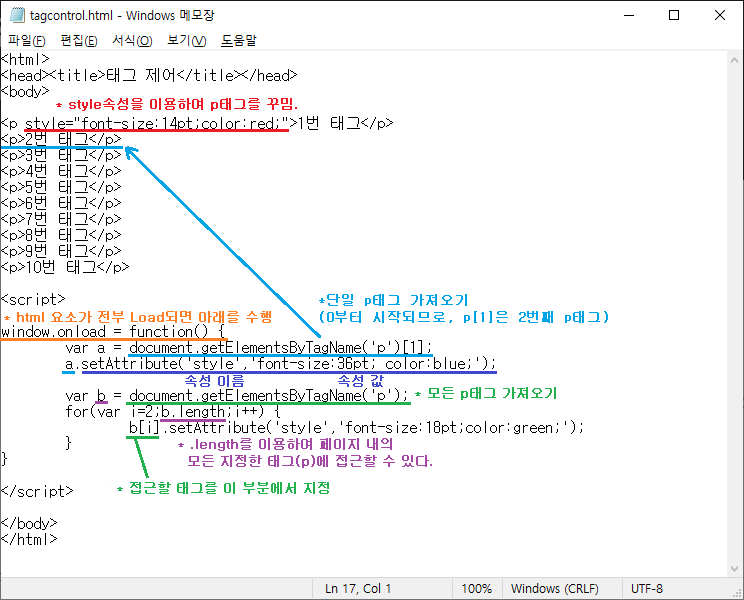Viewport: 744px width, 600px height.
Task: Click the 'var b = document.getElementsByTagName' line
Action: click(x=237, y=396)
